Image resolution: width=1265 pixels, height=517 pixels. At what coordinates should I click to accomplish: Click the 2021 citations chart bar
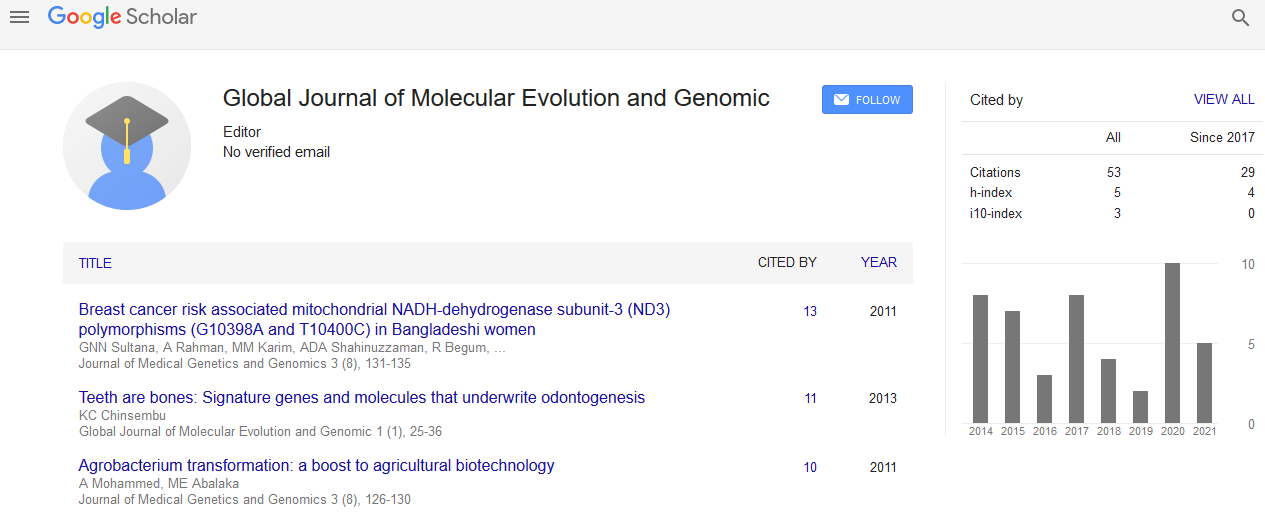1205,383
